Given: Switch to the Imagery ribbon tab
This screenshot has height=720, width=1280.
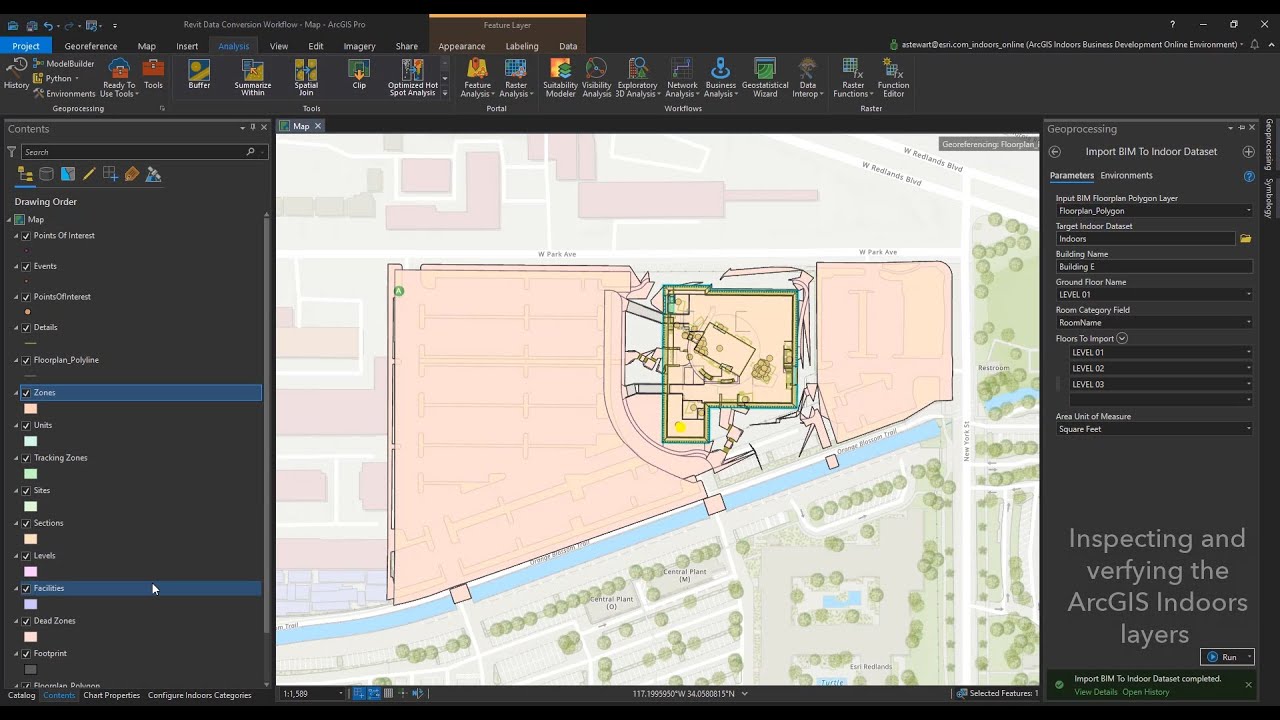Looking at the screenshot, I should (x=359, y=46).
